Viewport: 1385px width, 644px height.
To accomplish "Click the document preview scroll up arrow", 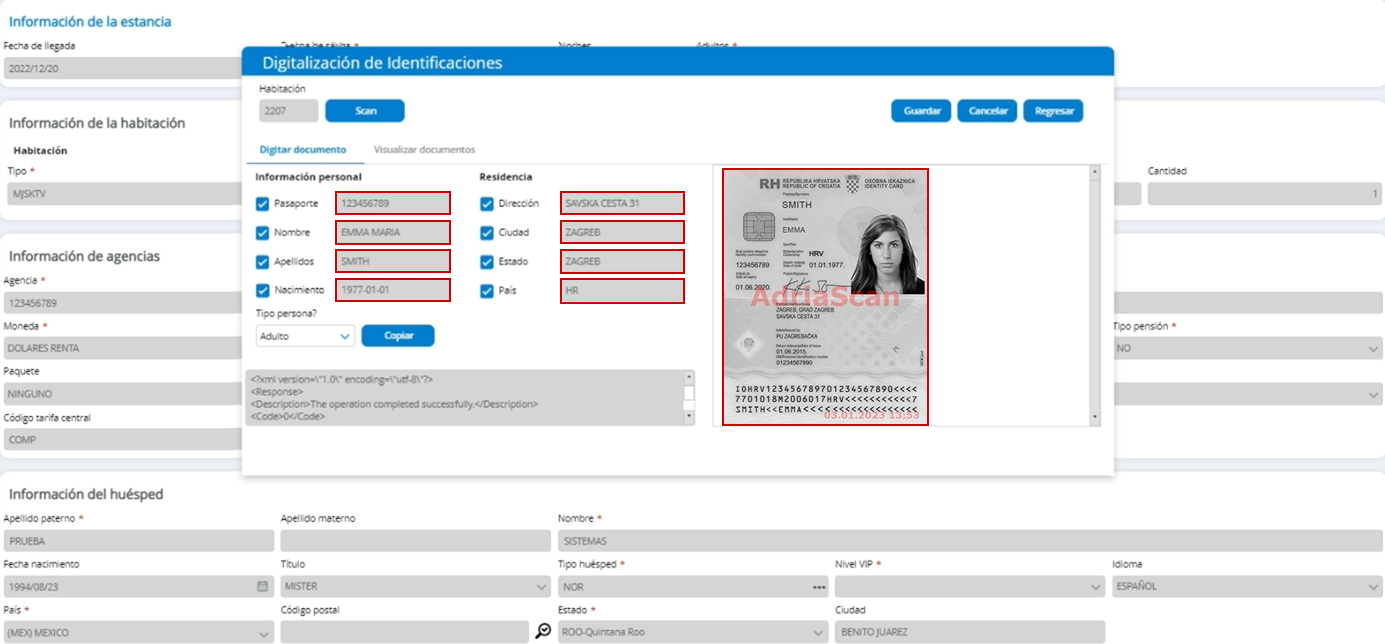I will pos(1093,172).
